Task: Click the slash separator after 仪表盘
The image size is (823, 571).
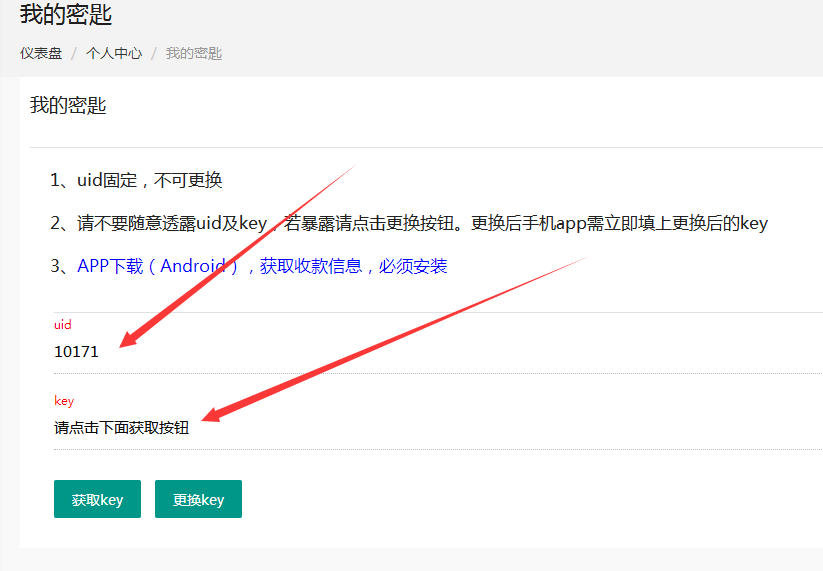Action: click(74, 53)
